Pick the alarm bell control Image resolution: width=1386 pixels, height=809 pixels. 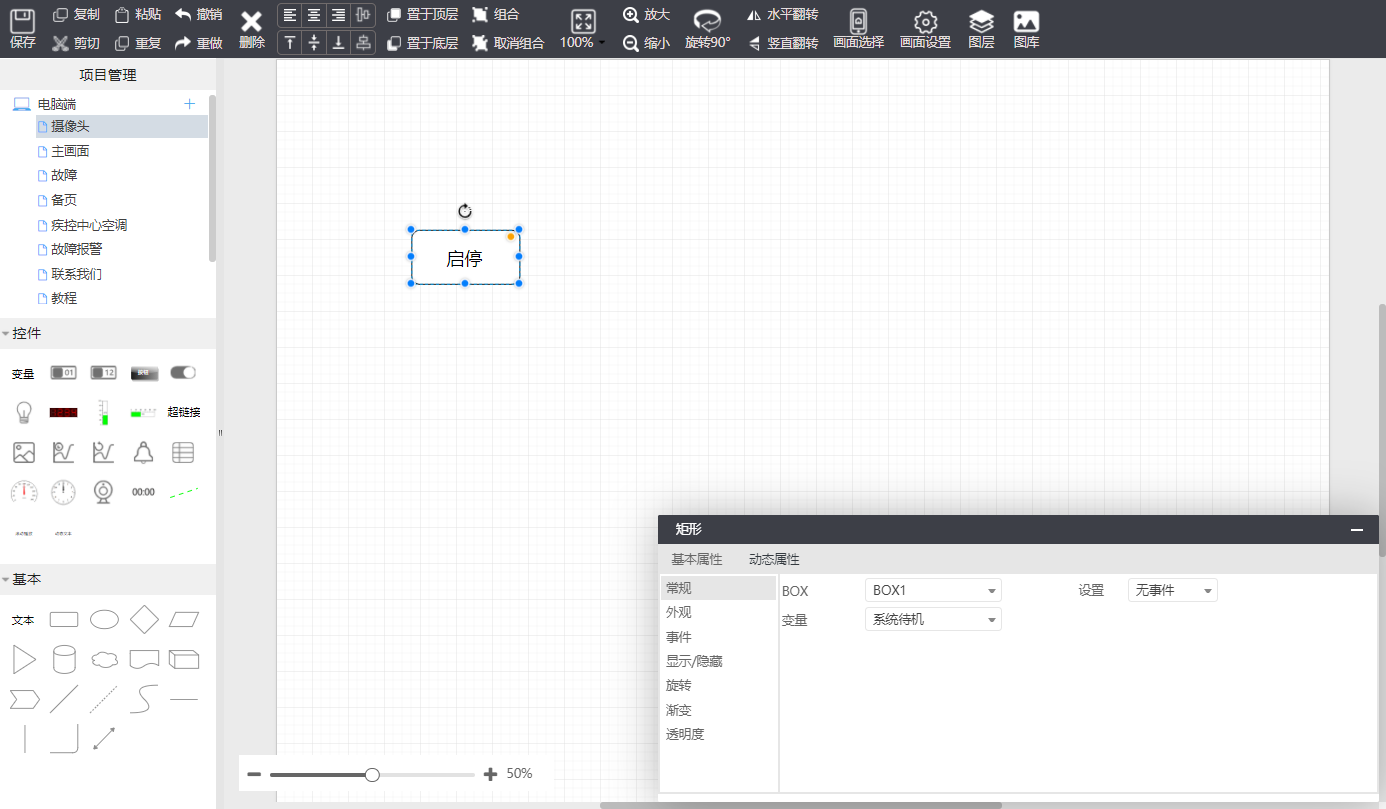[x=143, y=452]
